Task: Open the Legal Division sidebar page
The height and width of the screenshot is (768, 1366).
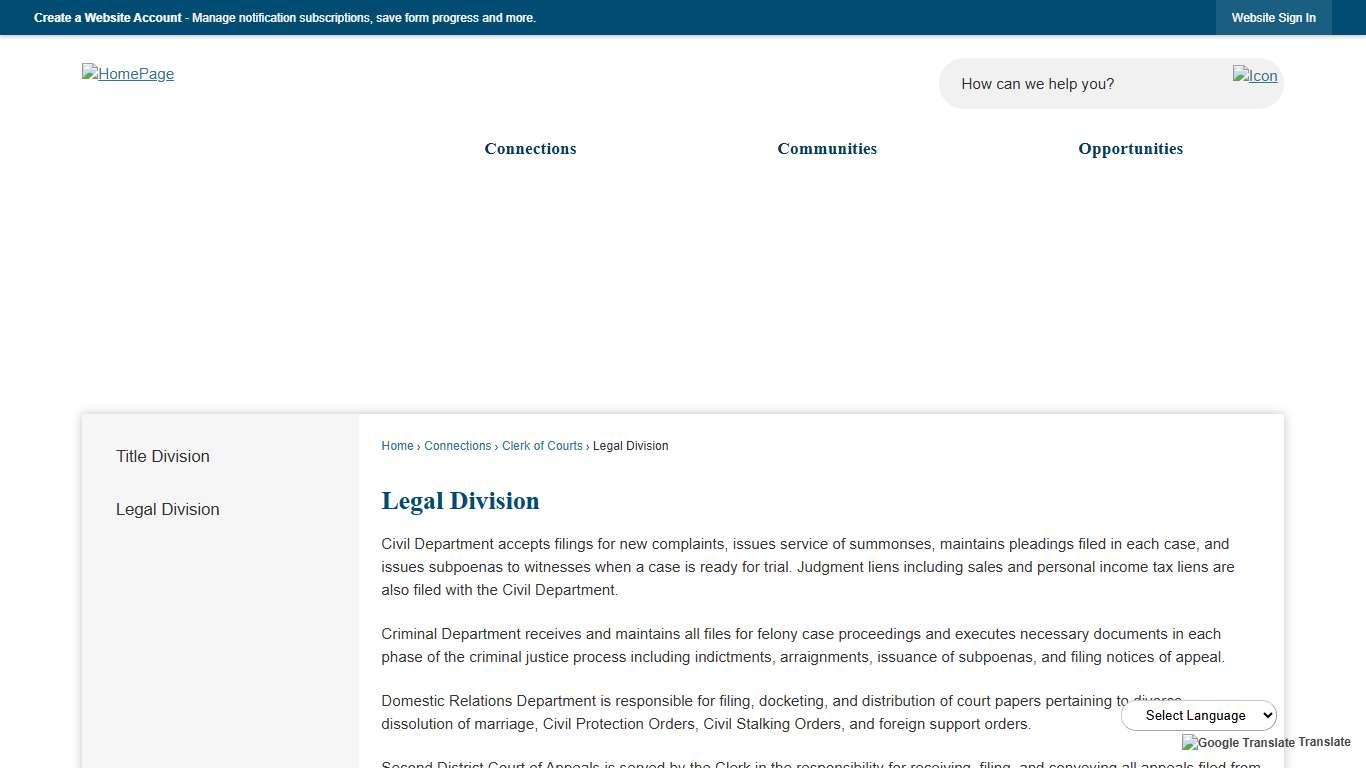Action: pyautogui.click(x=167, y=509)
